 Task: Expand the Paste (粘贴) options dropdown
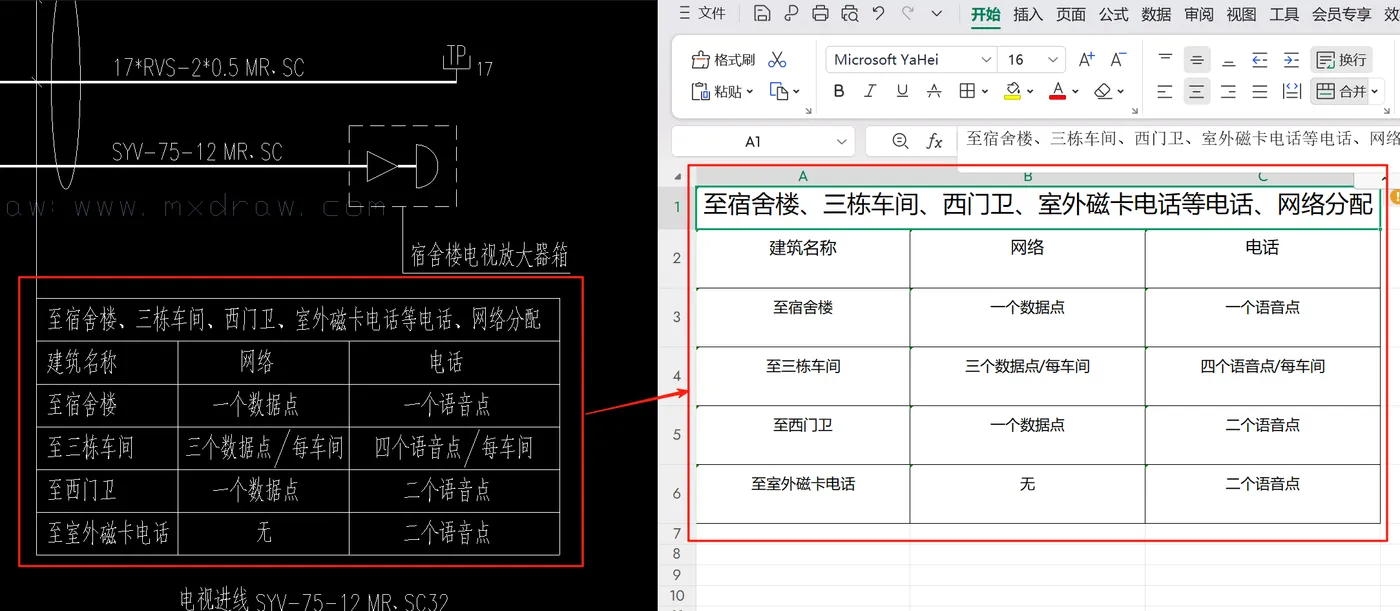click(750, 91)
